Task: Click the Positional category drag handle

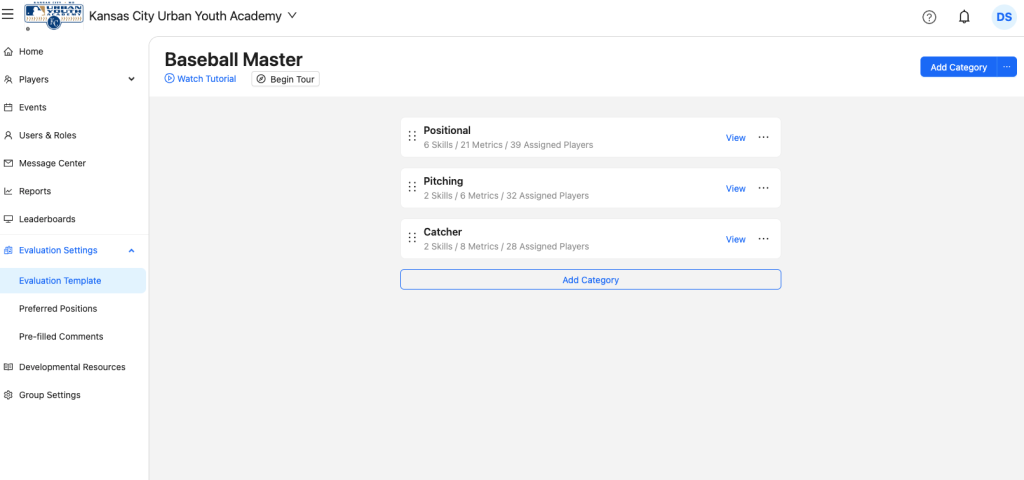Action: [x=412, y=137]
